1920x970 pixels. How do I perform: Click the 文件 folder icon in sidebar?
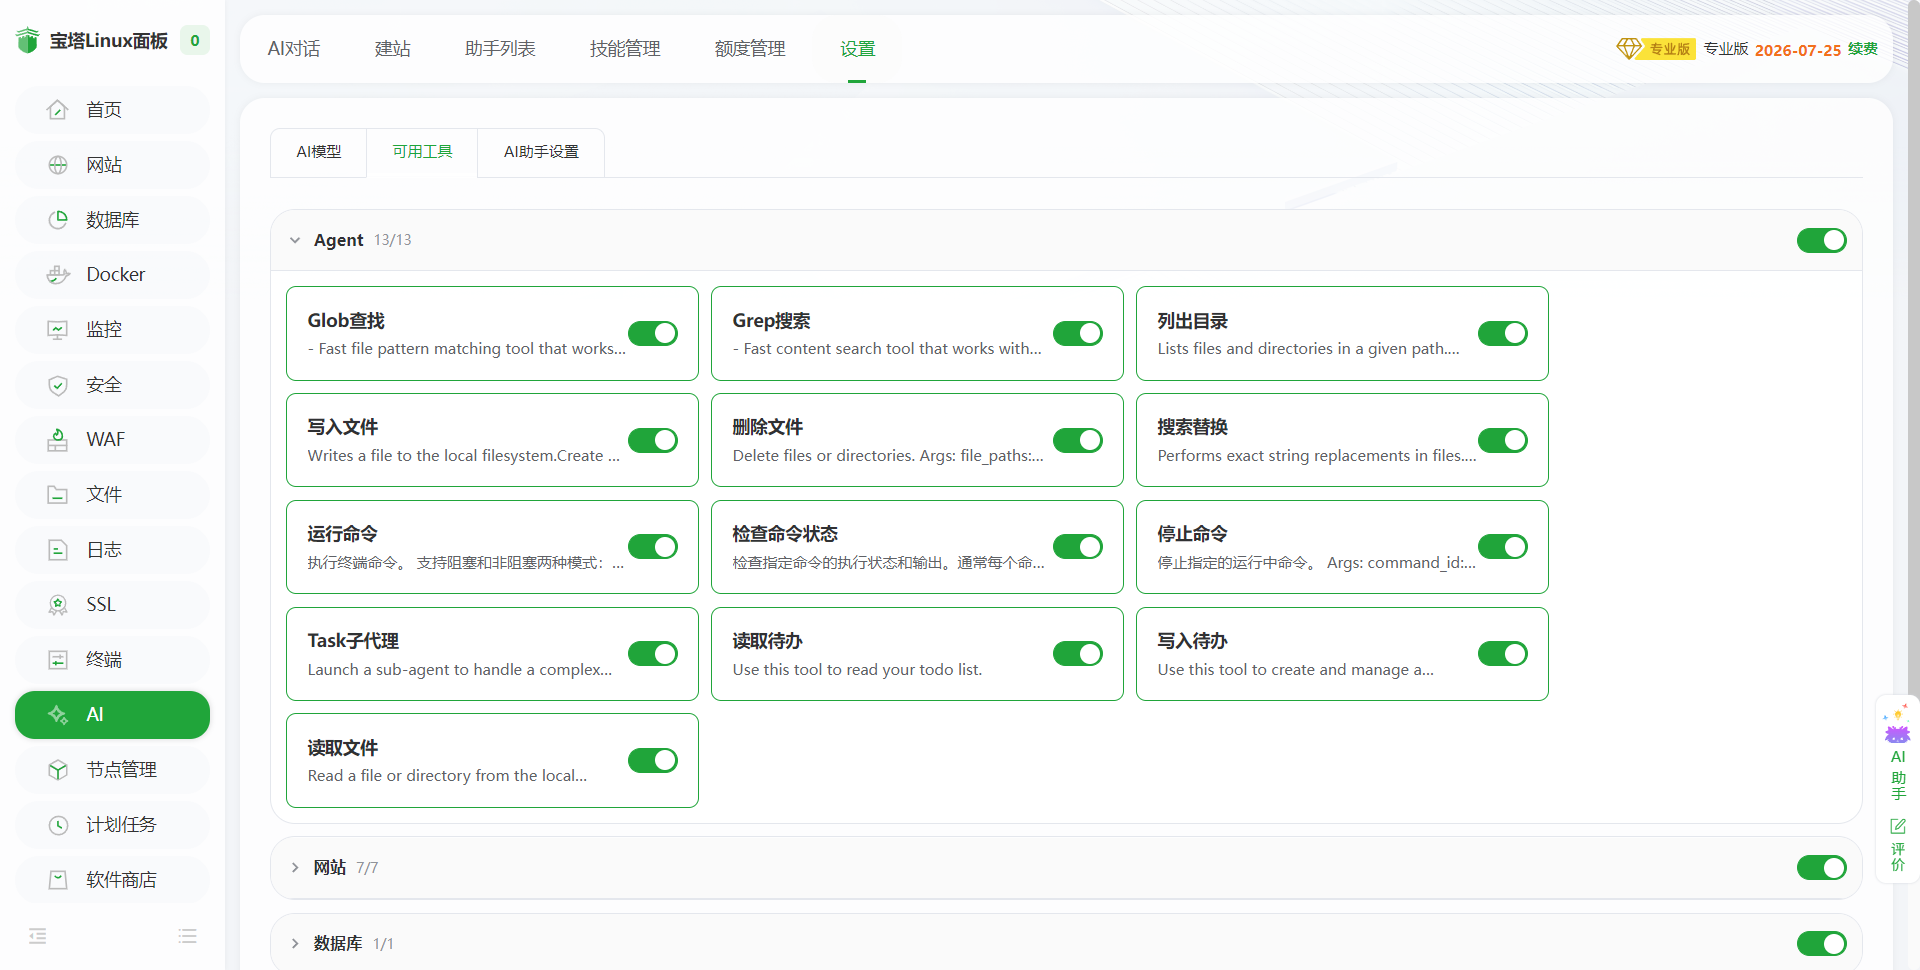click(x=58, y=495)
